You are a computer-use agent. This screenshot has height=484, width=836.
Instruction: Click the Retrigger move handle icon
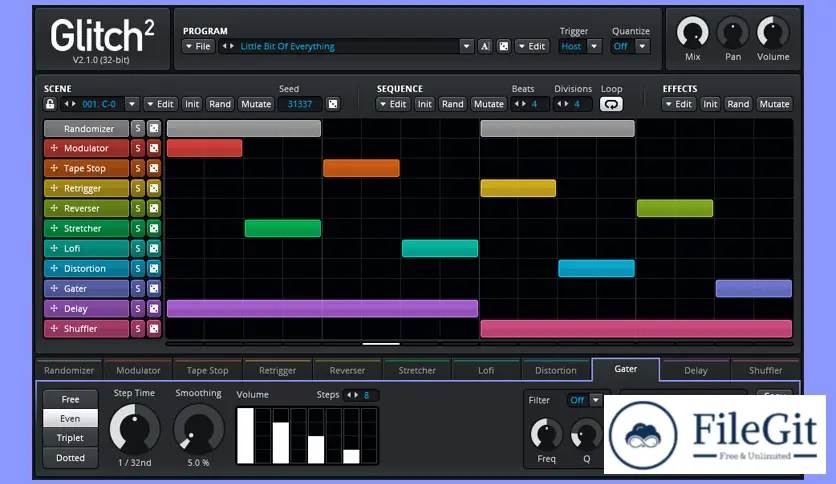(x=54, y=188)
